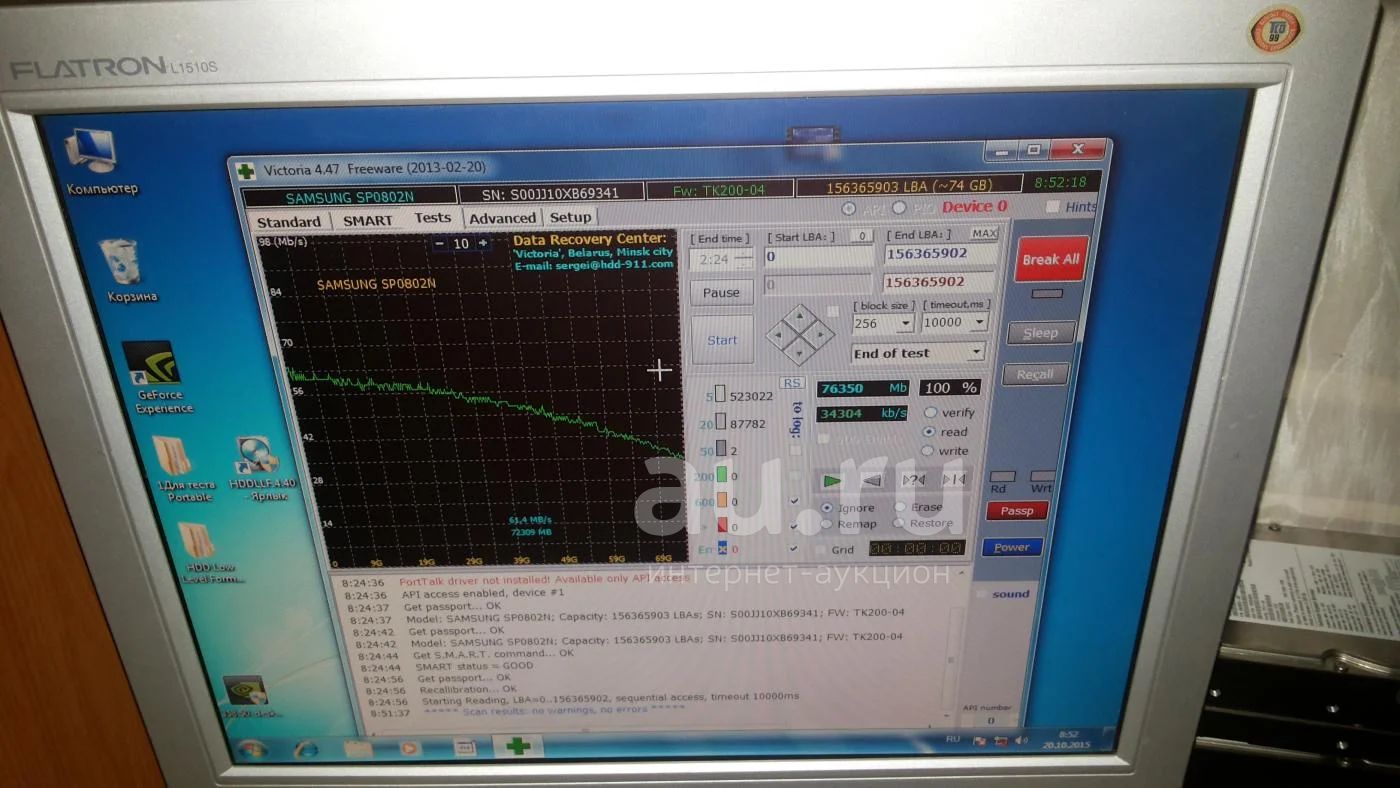1400x788 pixels.
Task: Open Internet Explorer from the taskbar
Action: tap(306, 748)
